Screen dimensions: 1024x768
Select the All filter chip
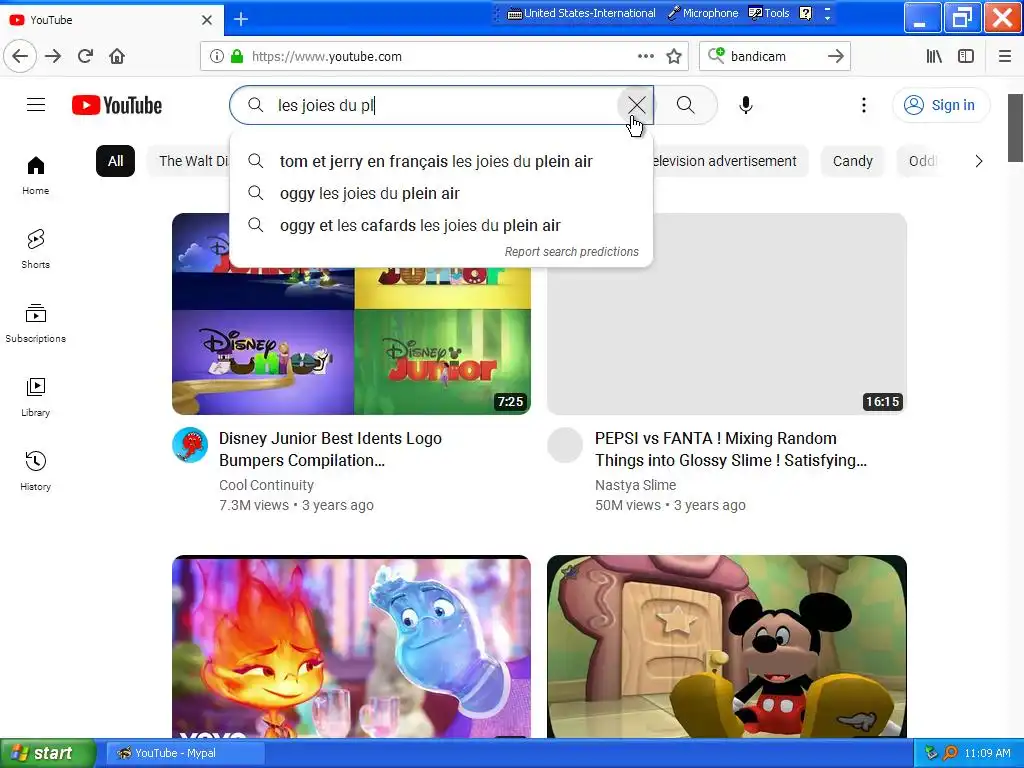coord(116,161)
